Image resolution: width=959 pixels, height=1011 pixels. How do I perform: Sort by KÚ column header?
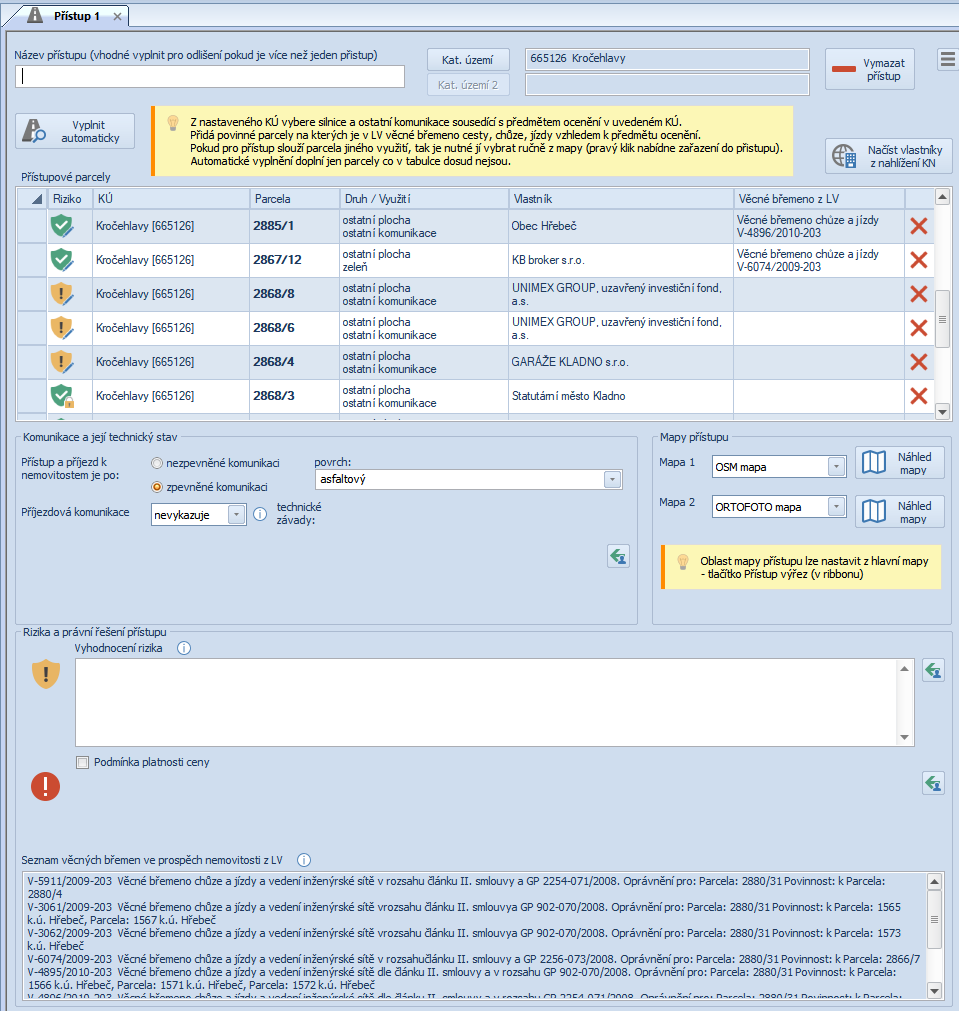[171, 199]
